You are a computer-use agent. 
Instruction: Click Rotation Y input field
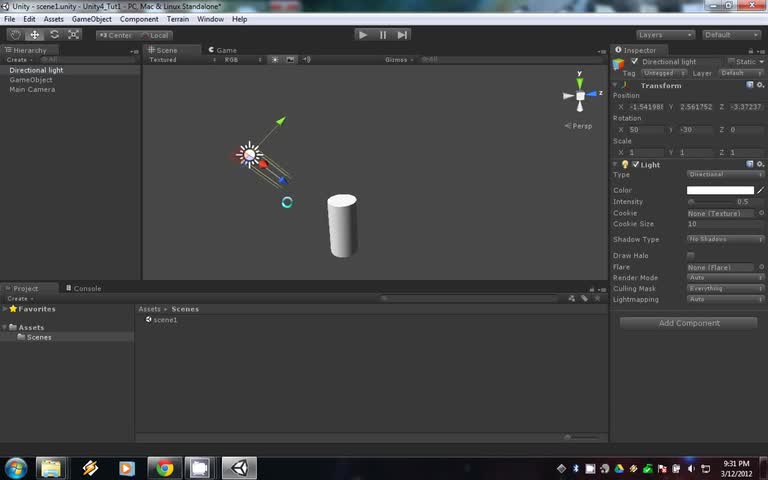(x=696, y=130)
